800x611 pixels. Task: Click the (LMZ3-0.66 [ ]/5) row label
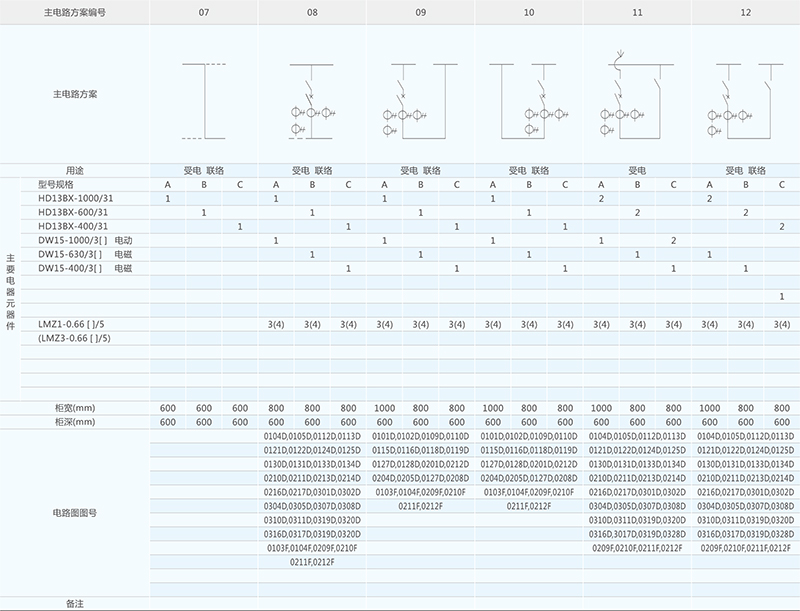(74, 338)
